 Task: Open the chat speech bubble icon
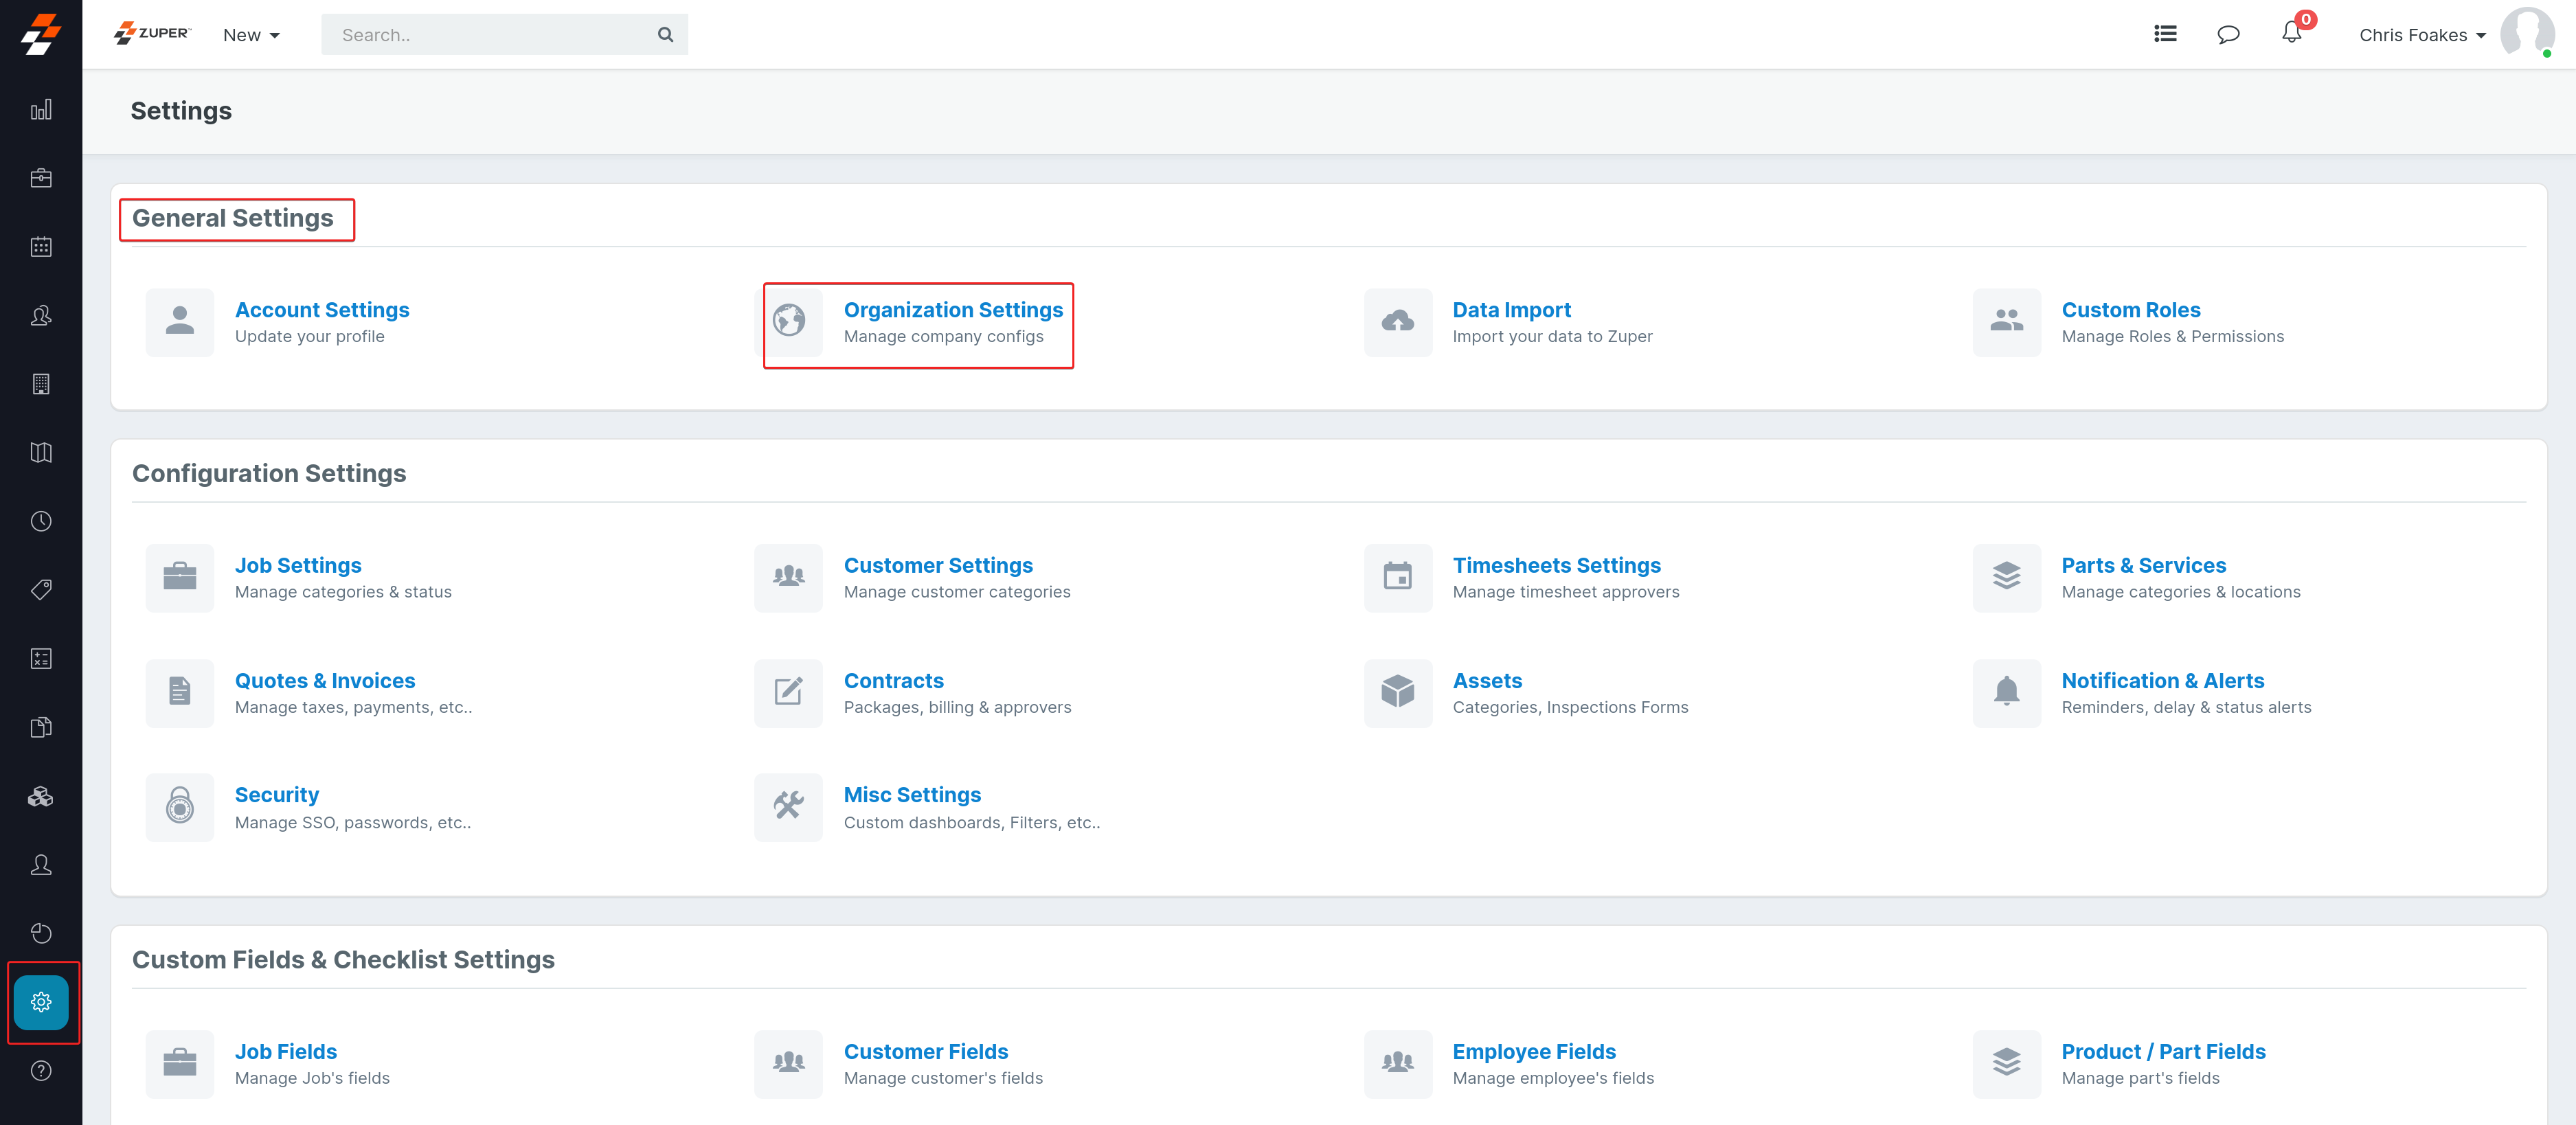[2228, 34]
